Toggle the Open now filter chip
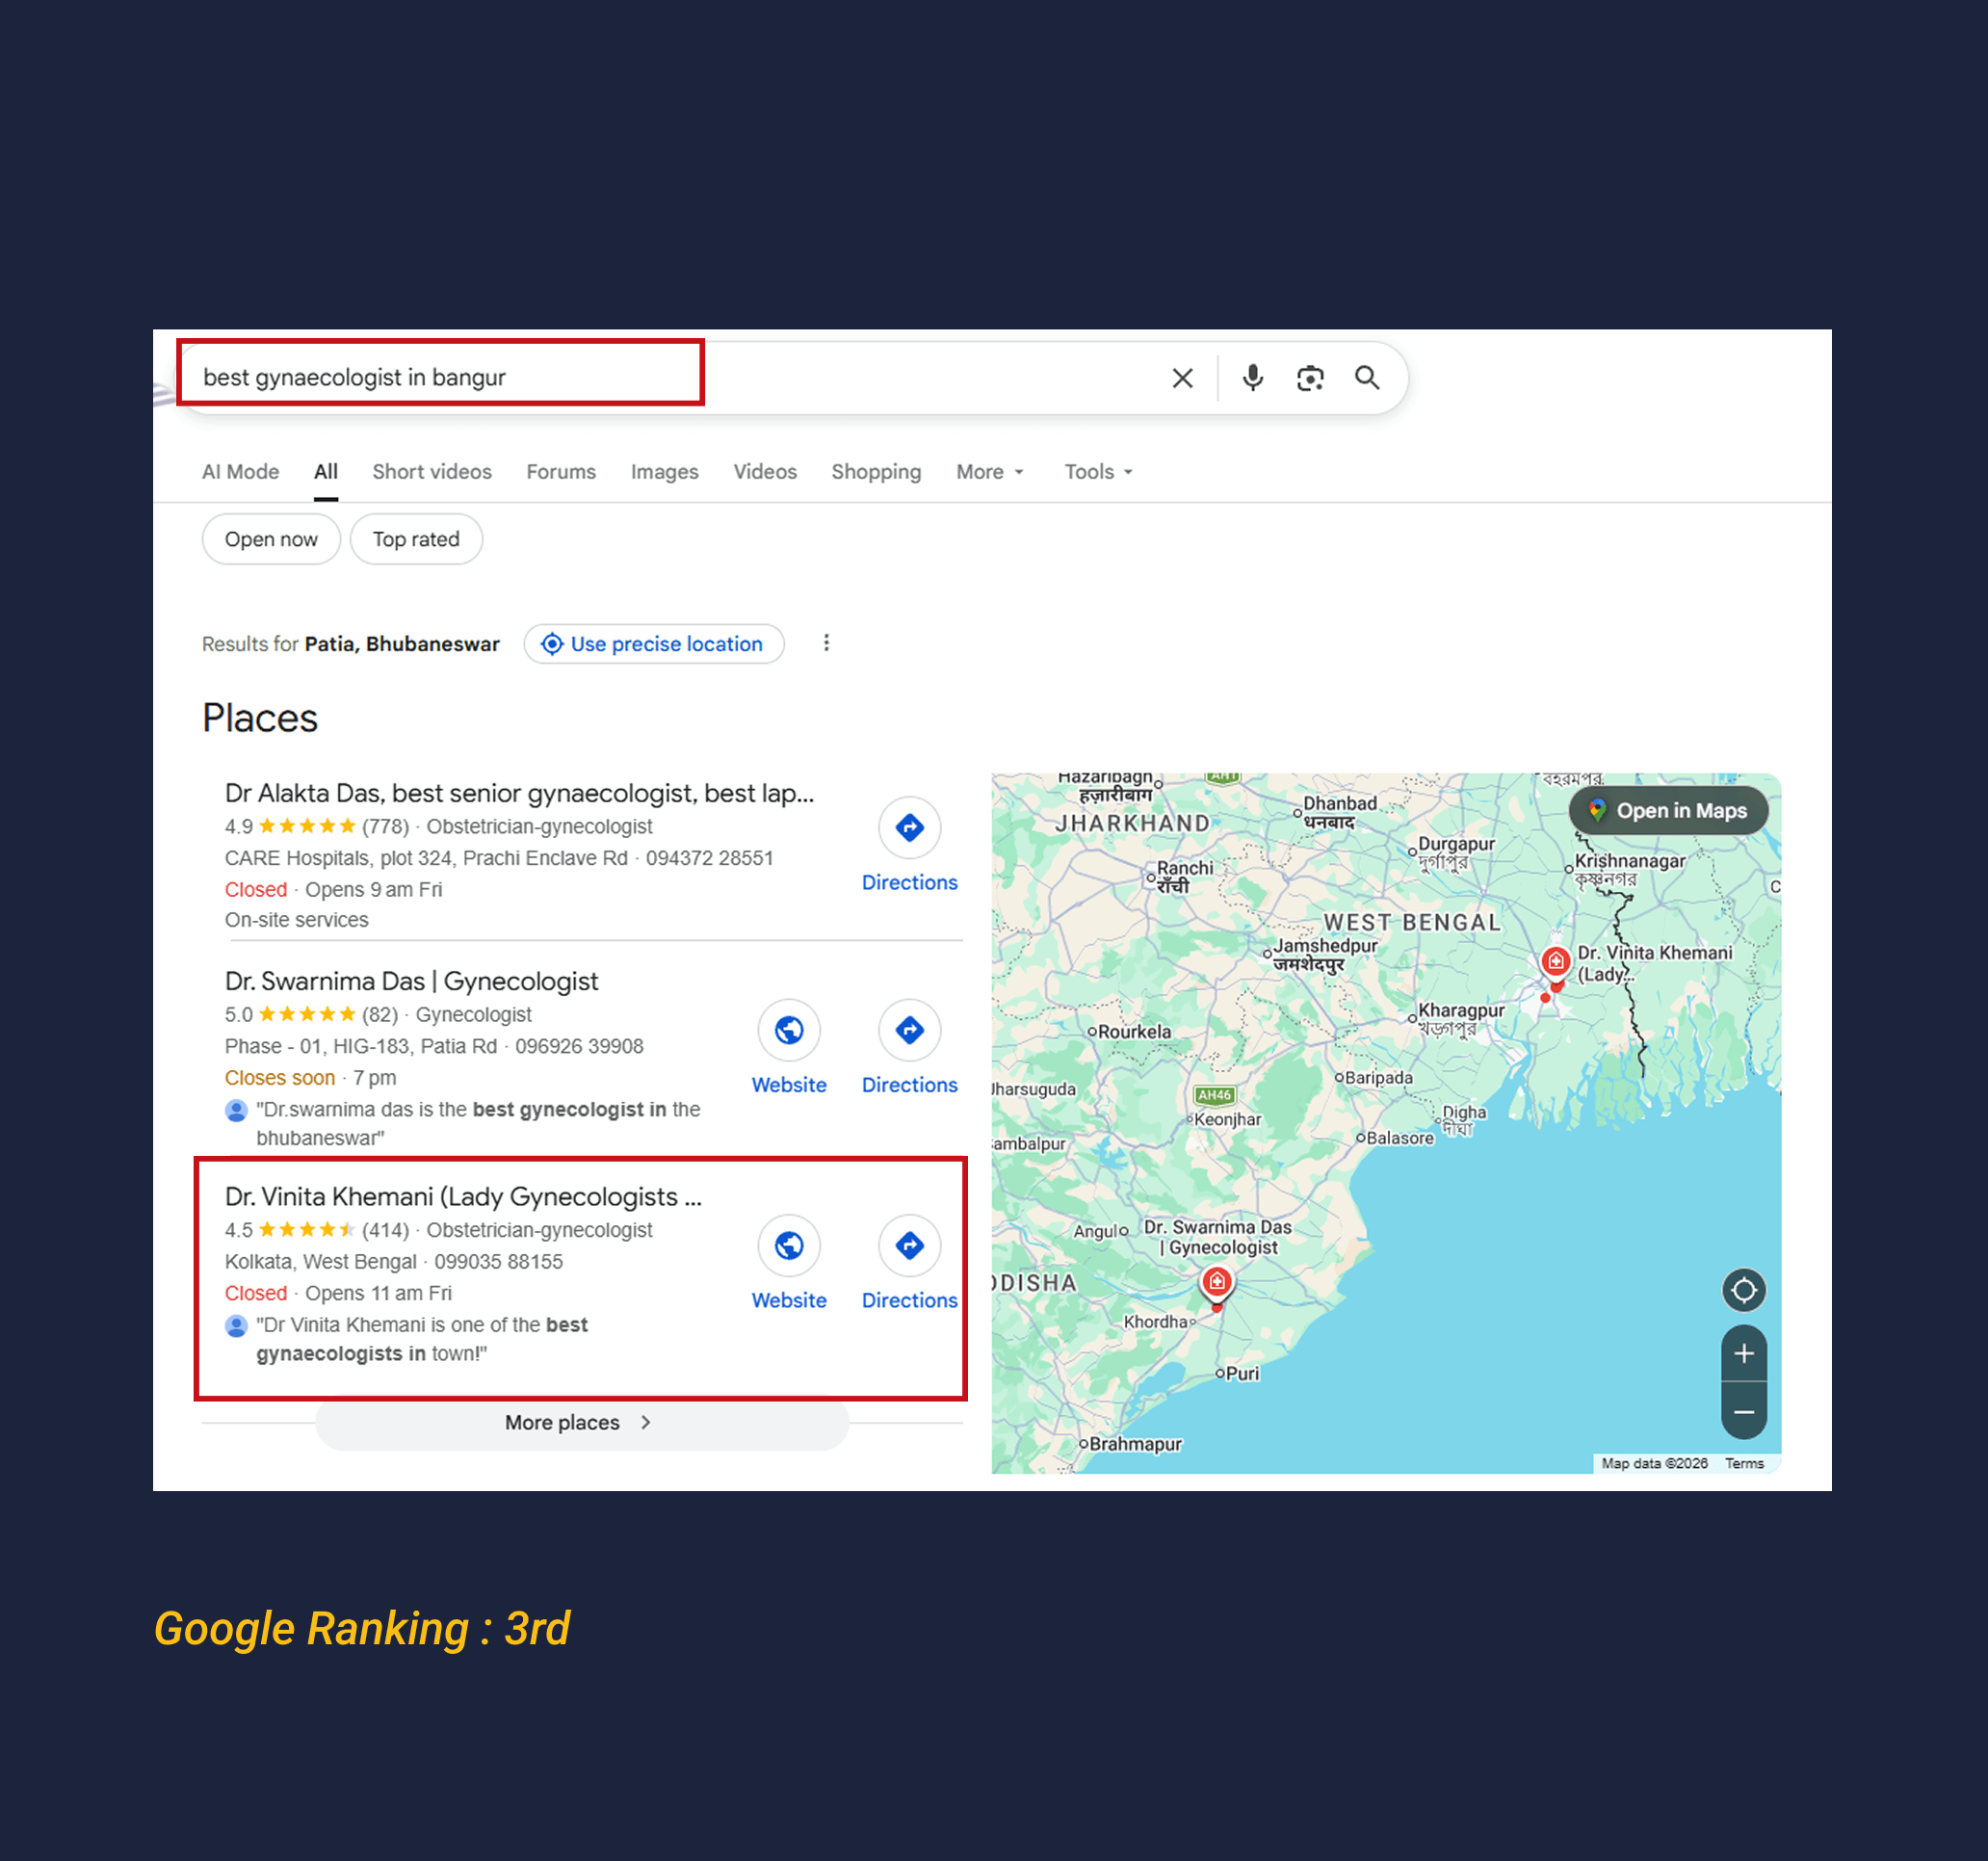 click(x=271, y=540)
